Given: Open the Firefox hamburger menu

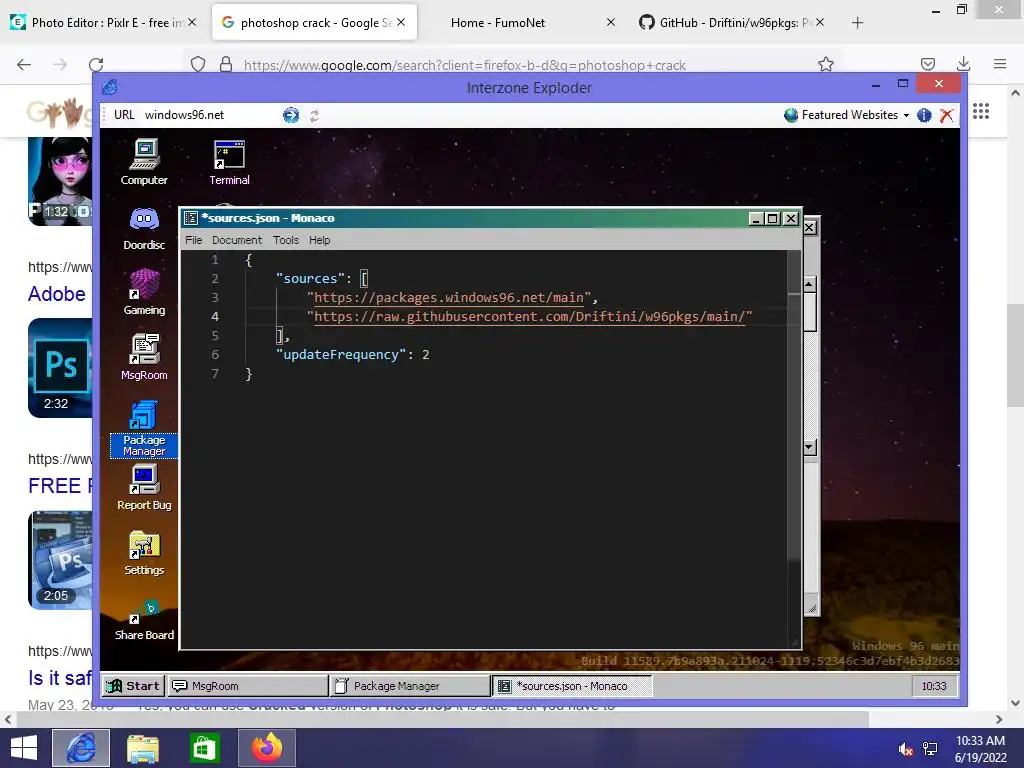Looking at the screenshot, I should coord(1000,64).
